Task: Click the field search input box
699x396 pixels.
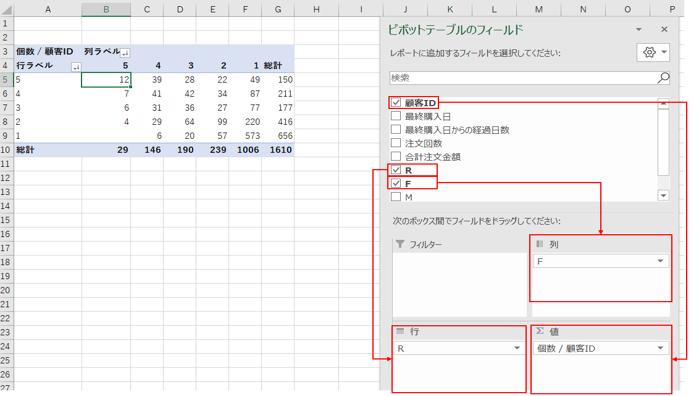Action: click(524, 78)
